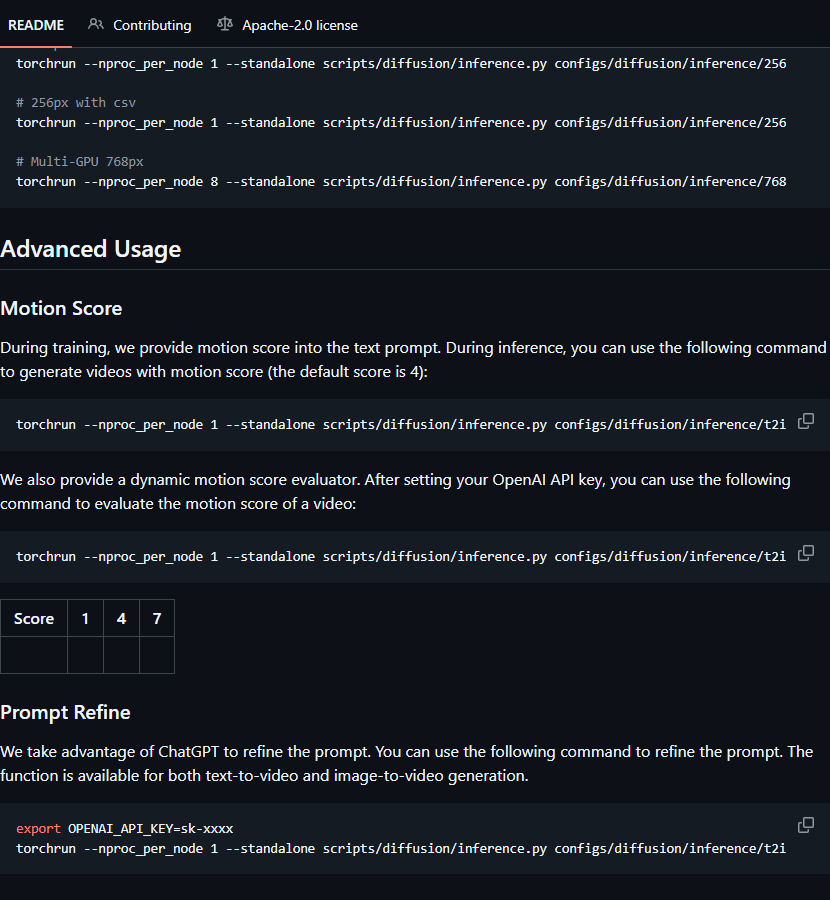Click the Prompt Refine heading
This screenshot has width=830, height=900.
(65, 712)
